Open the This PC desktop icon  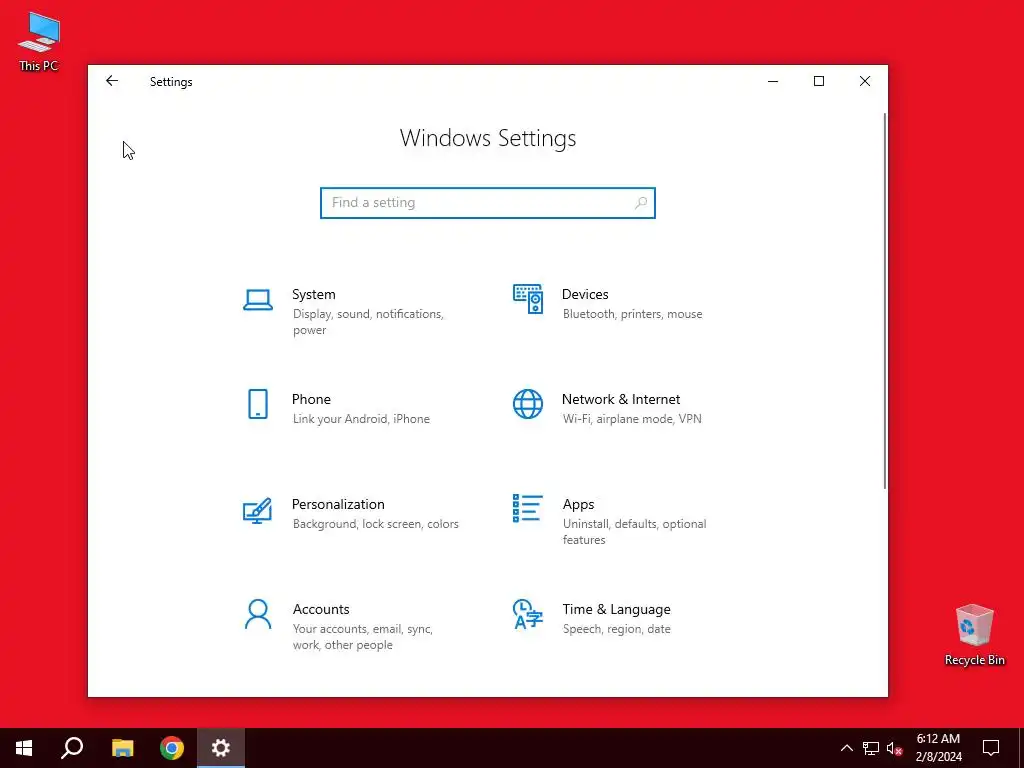tap(39, 42)
